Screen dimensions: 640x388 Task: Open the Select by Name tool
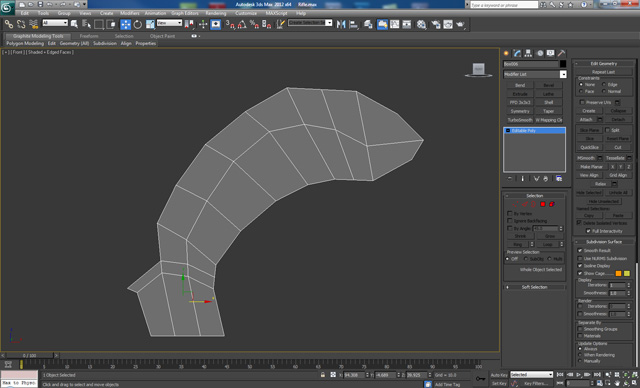(87, 24)
